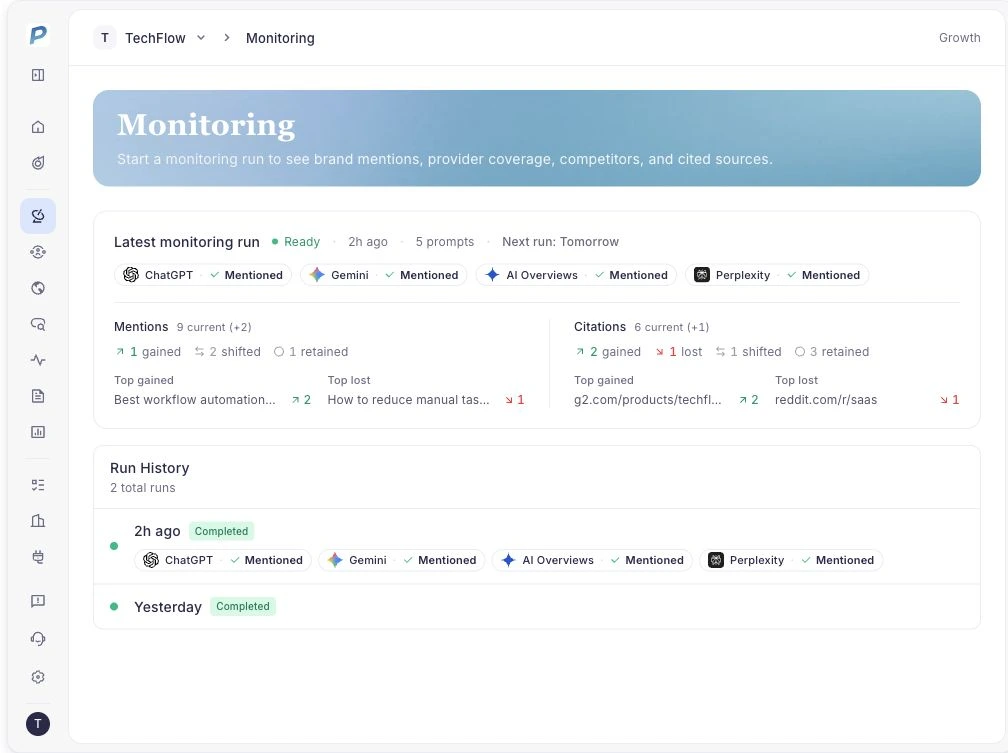Click the '5 prompts' text

coord(445,242)
